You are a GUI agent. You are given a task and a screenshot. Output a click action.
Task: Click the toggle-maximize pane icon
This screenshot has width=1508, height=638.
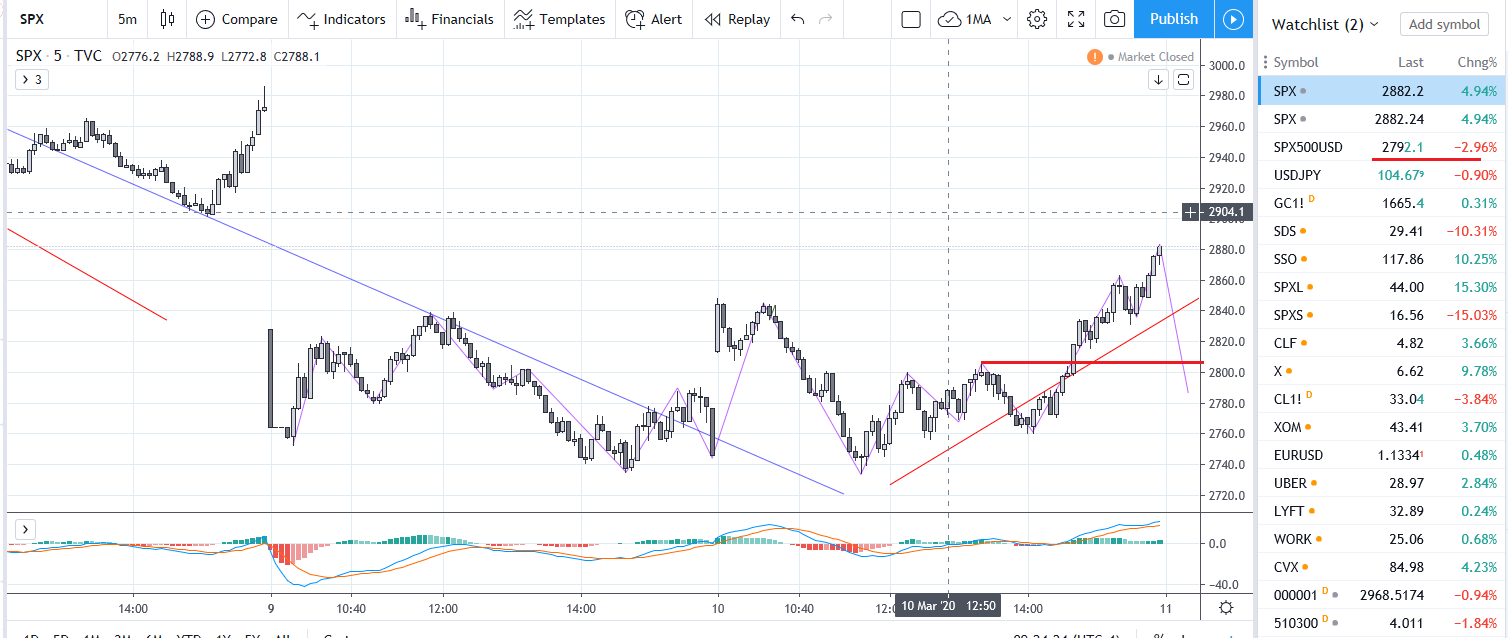[1183, 80]
